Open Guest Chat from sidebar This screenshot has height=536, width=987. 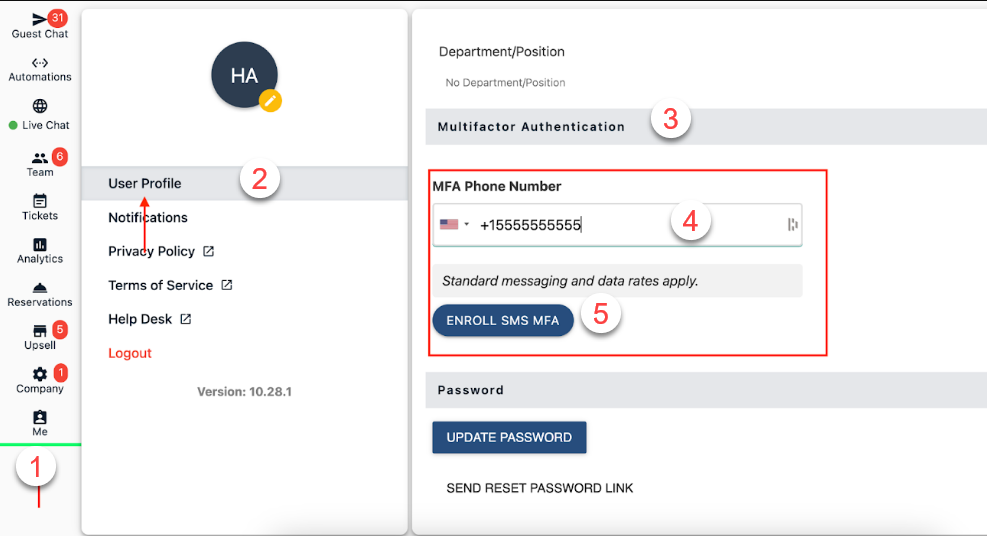[x=40, y=25]
